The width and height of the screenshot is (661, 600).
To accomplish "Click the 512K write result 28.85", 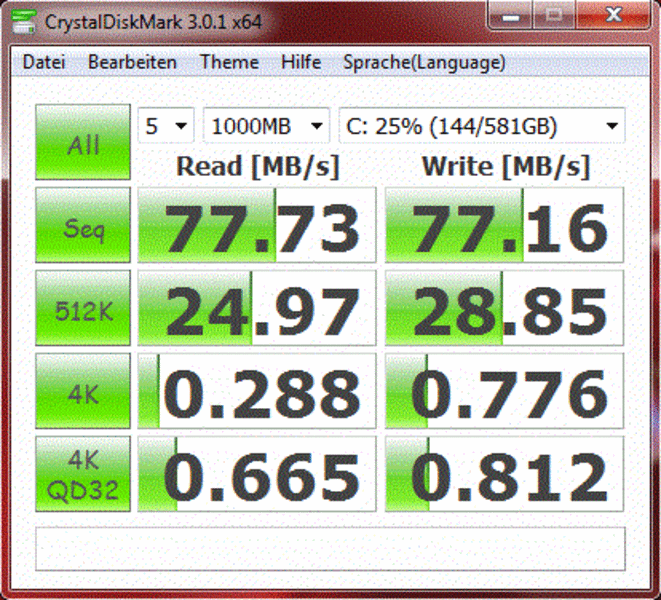I will click(505, 308).
